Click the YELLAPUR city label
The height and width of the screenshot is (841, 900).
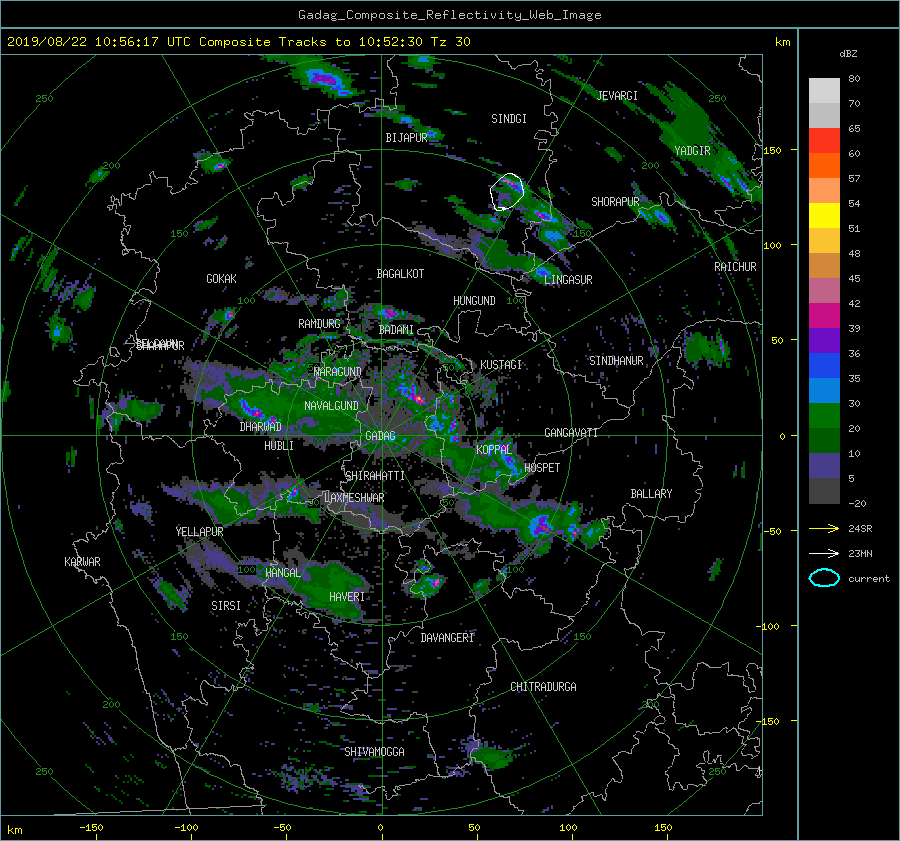(199, 532)
